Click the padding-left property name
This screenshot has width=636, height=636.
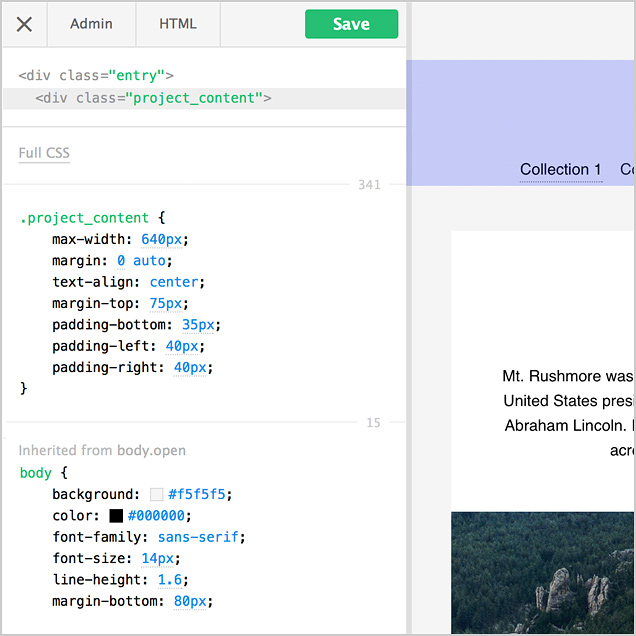pyautogui.click(x=101, y=346)
